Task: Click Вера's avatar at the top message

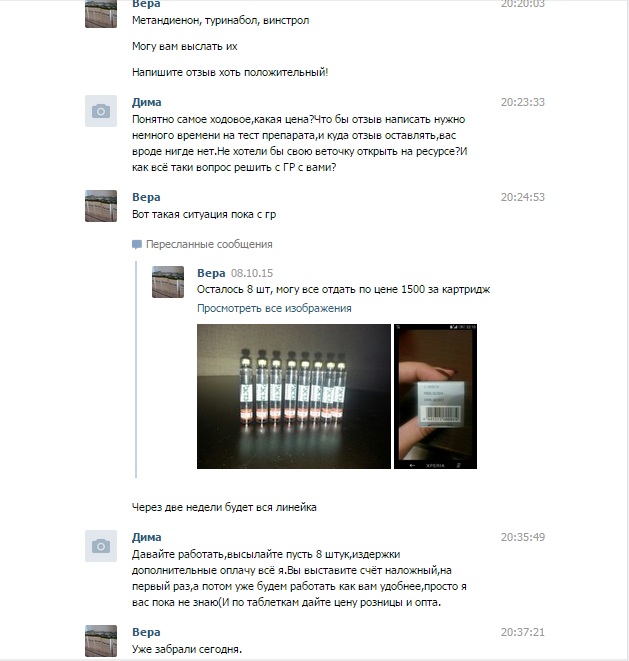Action: pyautogui.click(x=101, y=14)
